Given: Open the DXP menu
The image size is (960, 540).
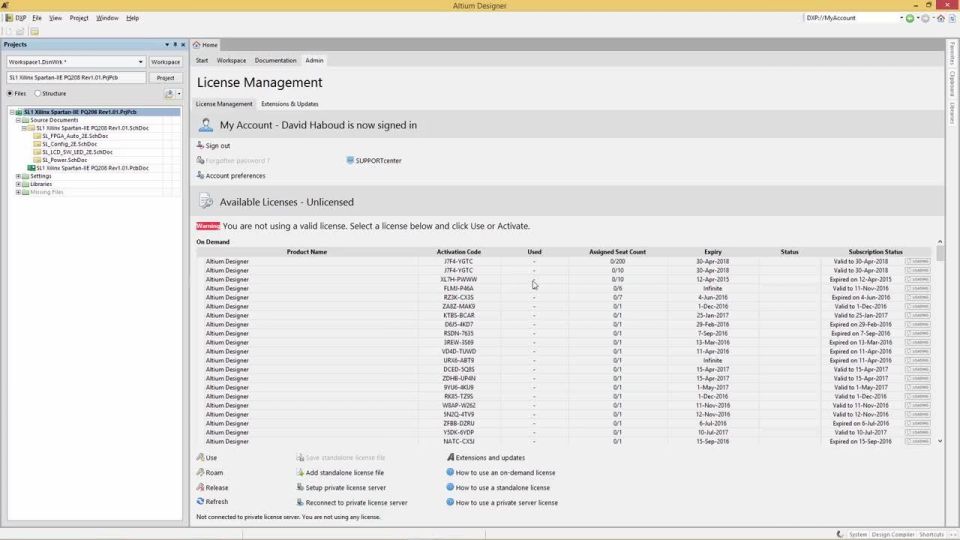Looking at the screenshot, I should [x=16, y=18].
